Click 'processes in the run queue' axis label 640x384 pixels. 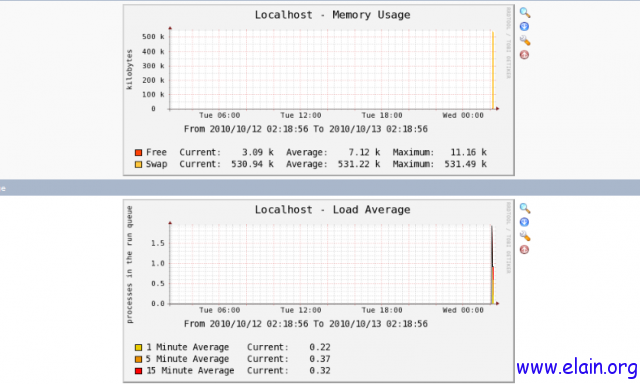pos(129,264)
